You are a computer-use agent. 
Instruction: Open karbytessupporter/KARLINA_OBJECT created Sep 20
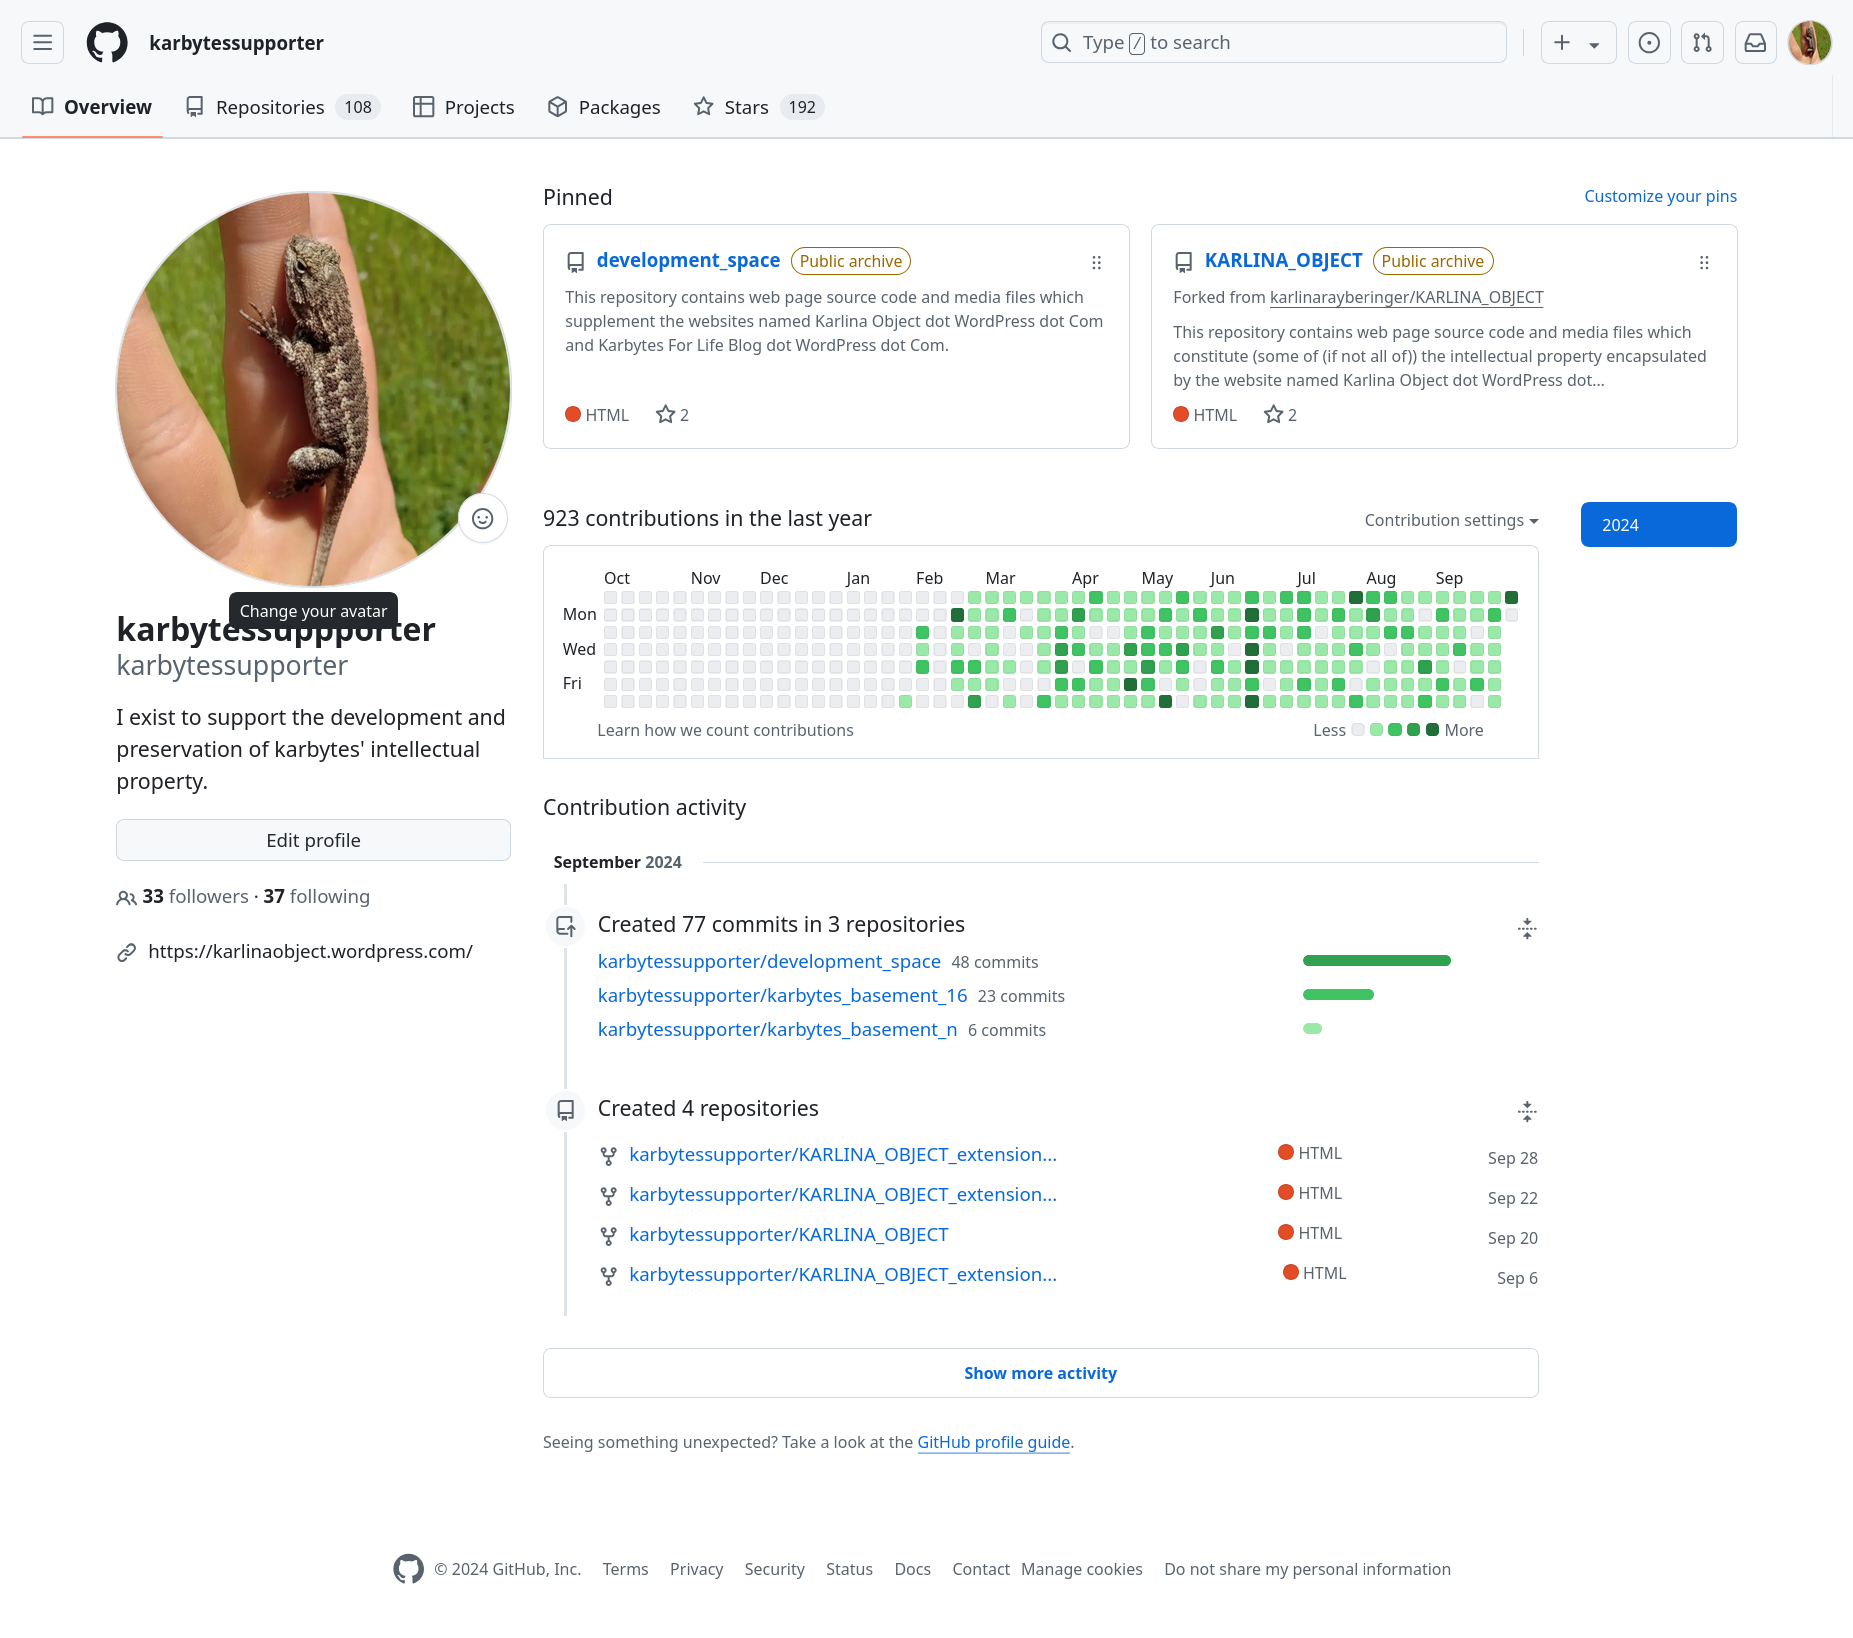point(788,1235)
